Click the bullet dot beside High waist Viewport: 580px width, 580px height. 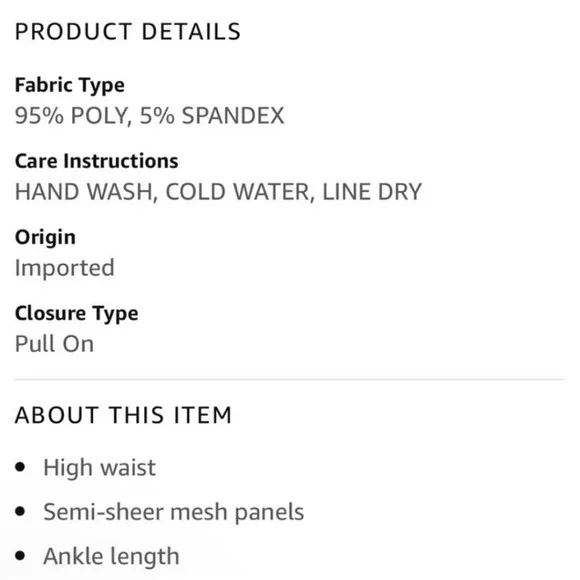point(20,467)
